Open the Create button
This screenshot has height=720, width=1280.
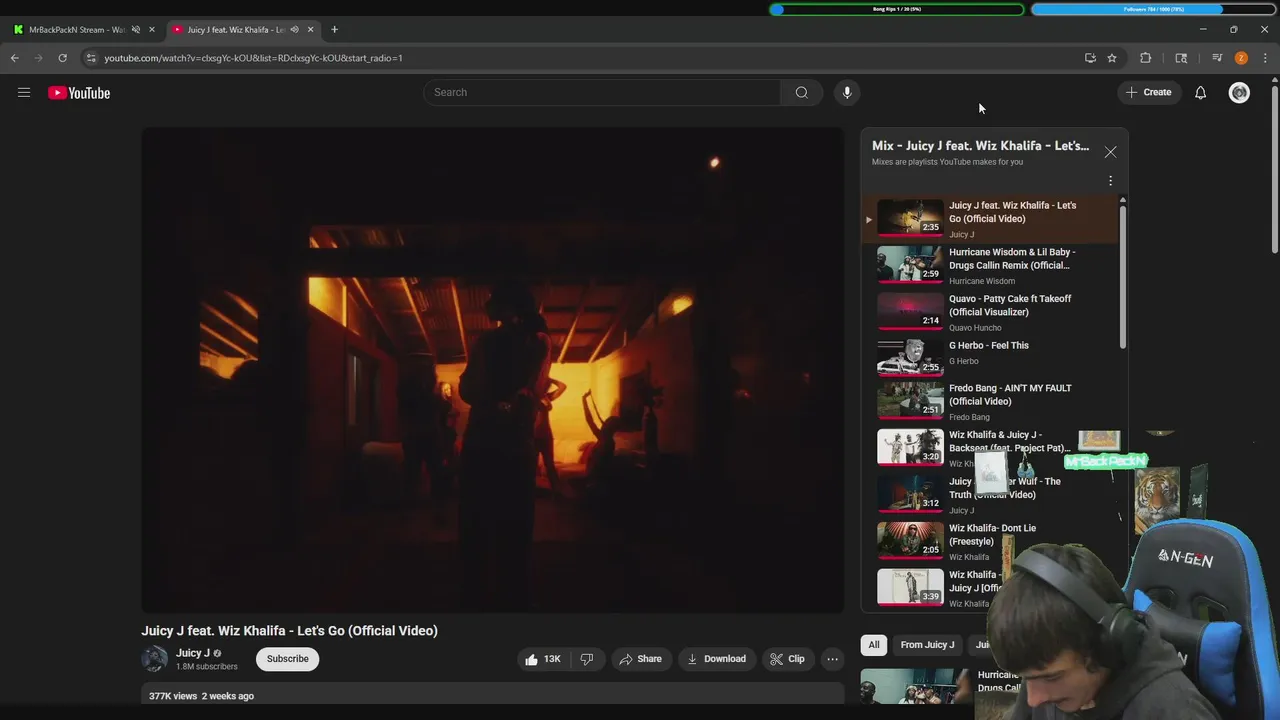point(1148,93)
